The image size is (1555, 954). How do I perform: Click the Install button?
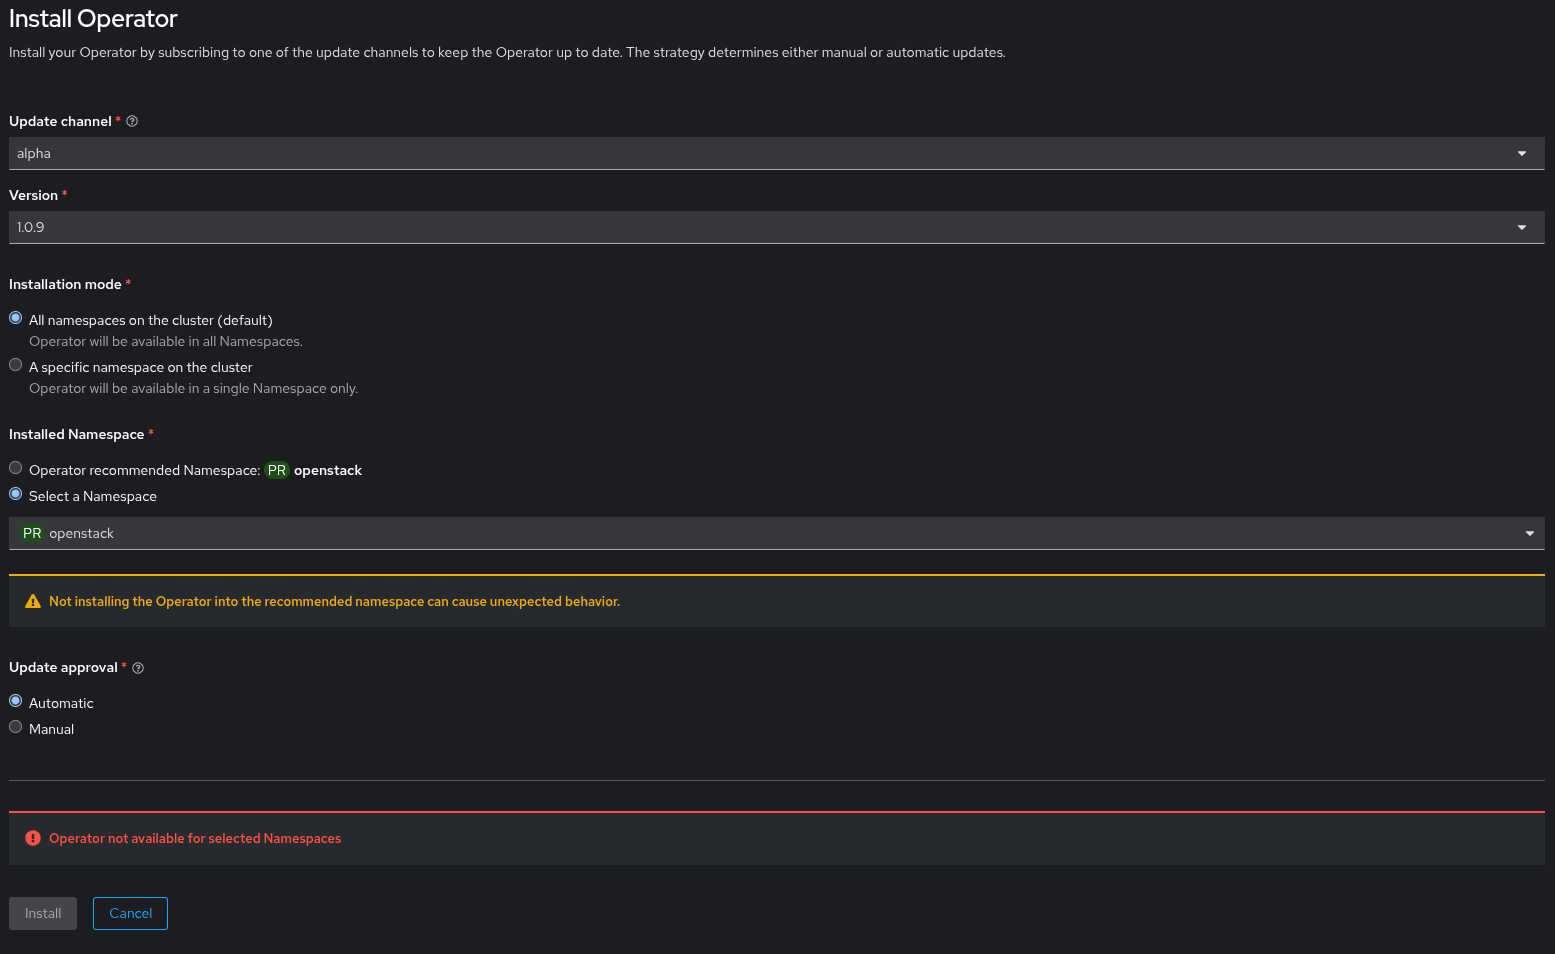pos(43,914)
